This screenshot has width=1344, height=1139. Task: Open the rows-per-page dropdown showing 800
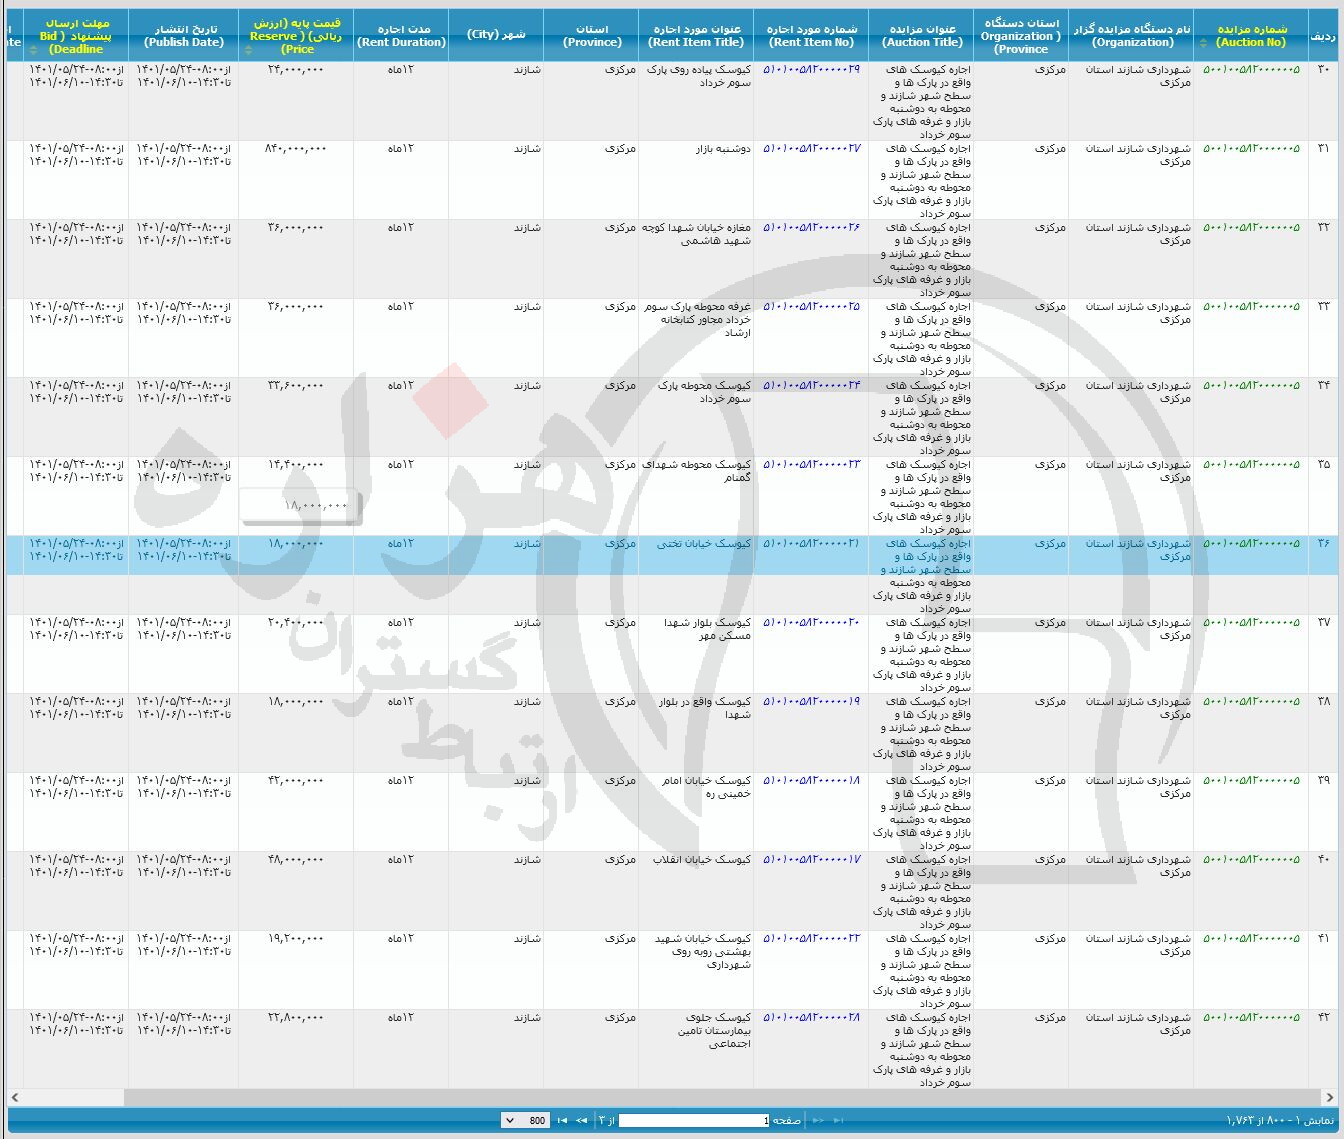click(x=524, y=1121)
